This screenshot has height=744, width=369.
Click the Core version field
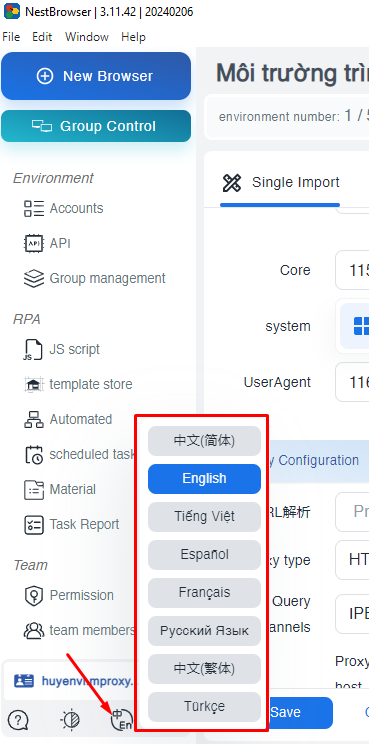(x=352, y=270)
